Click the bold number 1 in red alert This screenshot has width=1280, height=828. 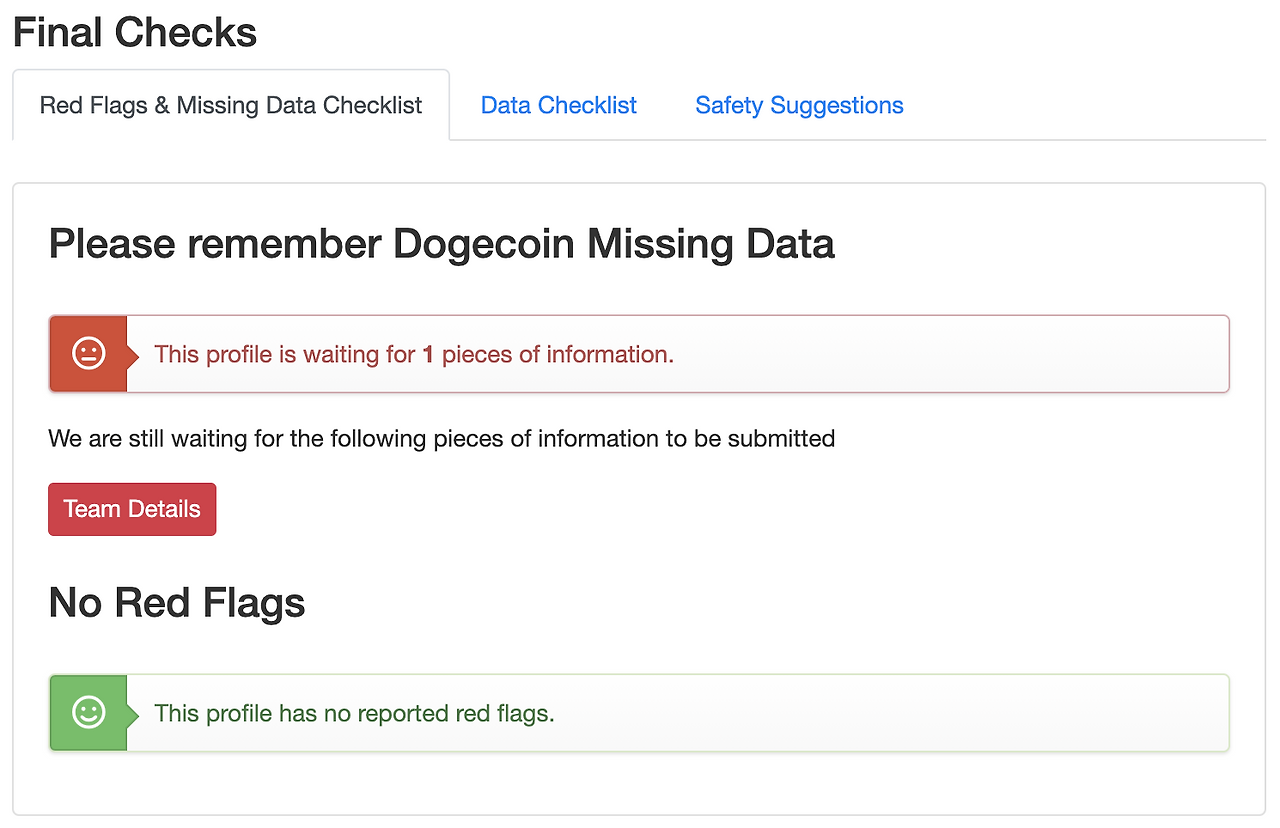(x=428, y=355)
